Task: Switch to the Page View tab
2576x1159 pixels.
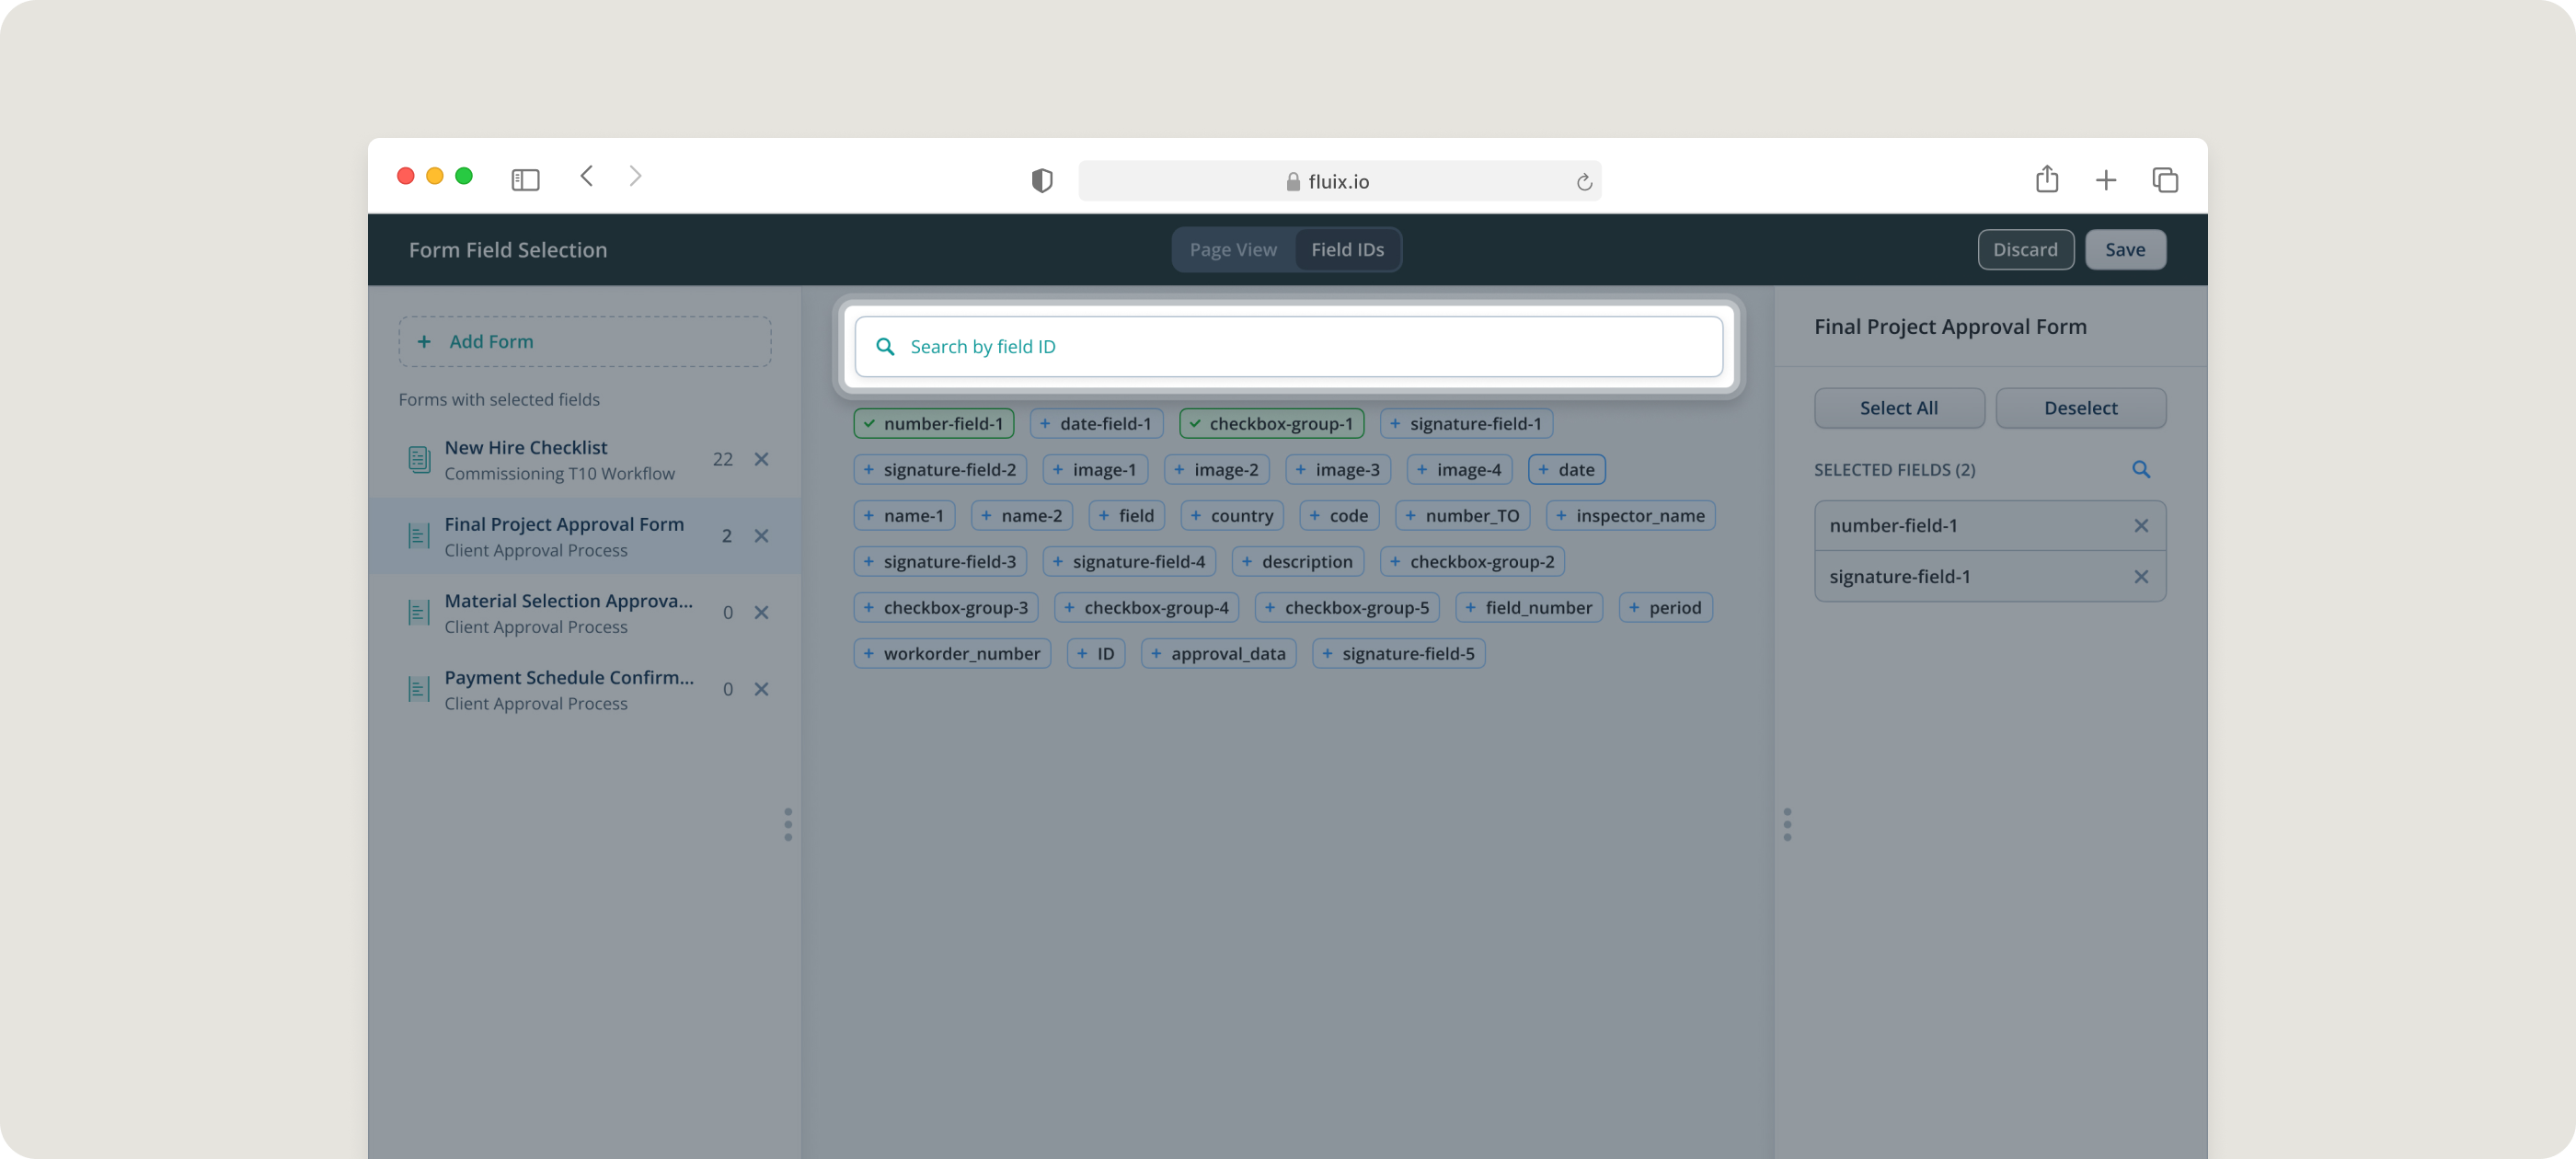Action: point(1232,250)
